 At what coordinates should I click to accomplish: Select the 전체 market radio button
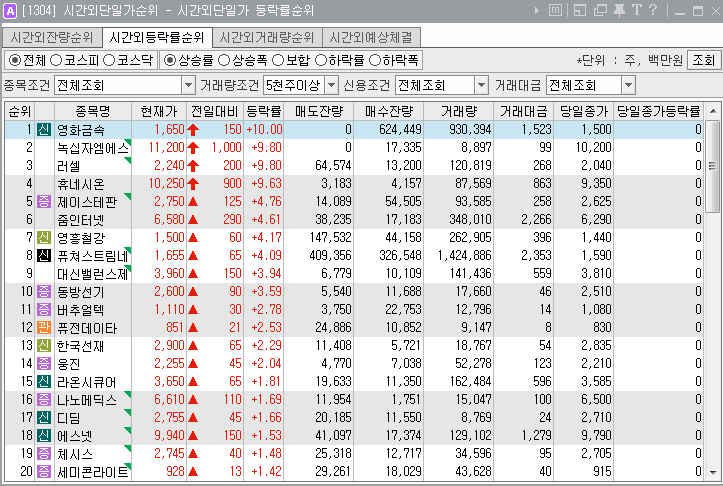click(x=15, y=60)
